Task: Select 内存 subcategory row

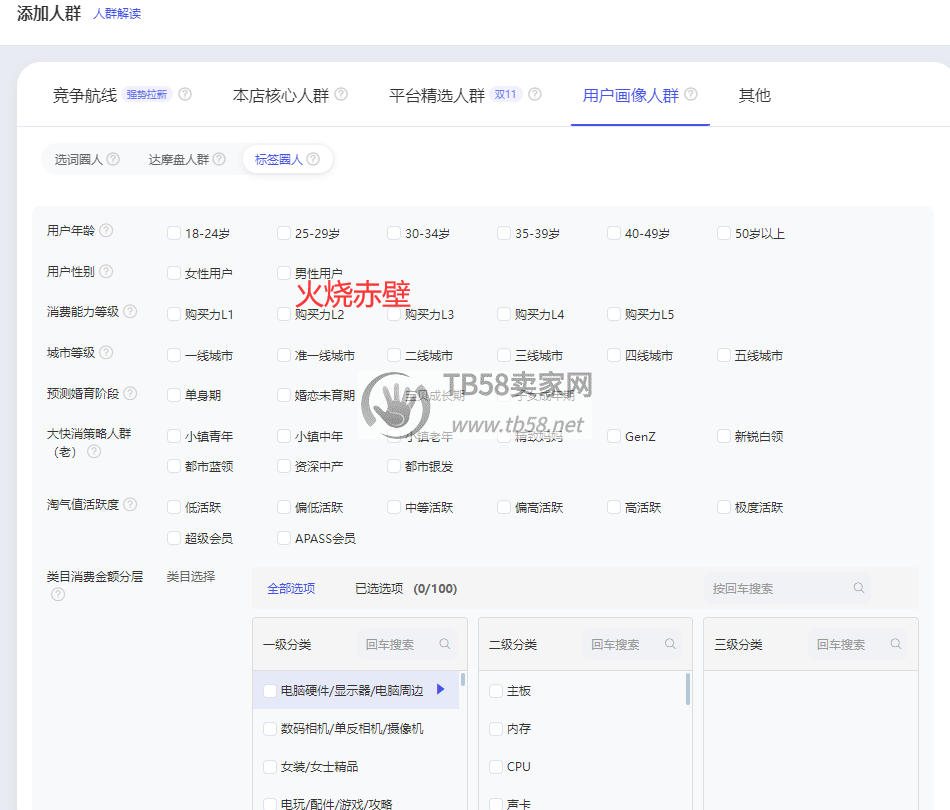Action: (582, 728)
